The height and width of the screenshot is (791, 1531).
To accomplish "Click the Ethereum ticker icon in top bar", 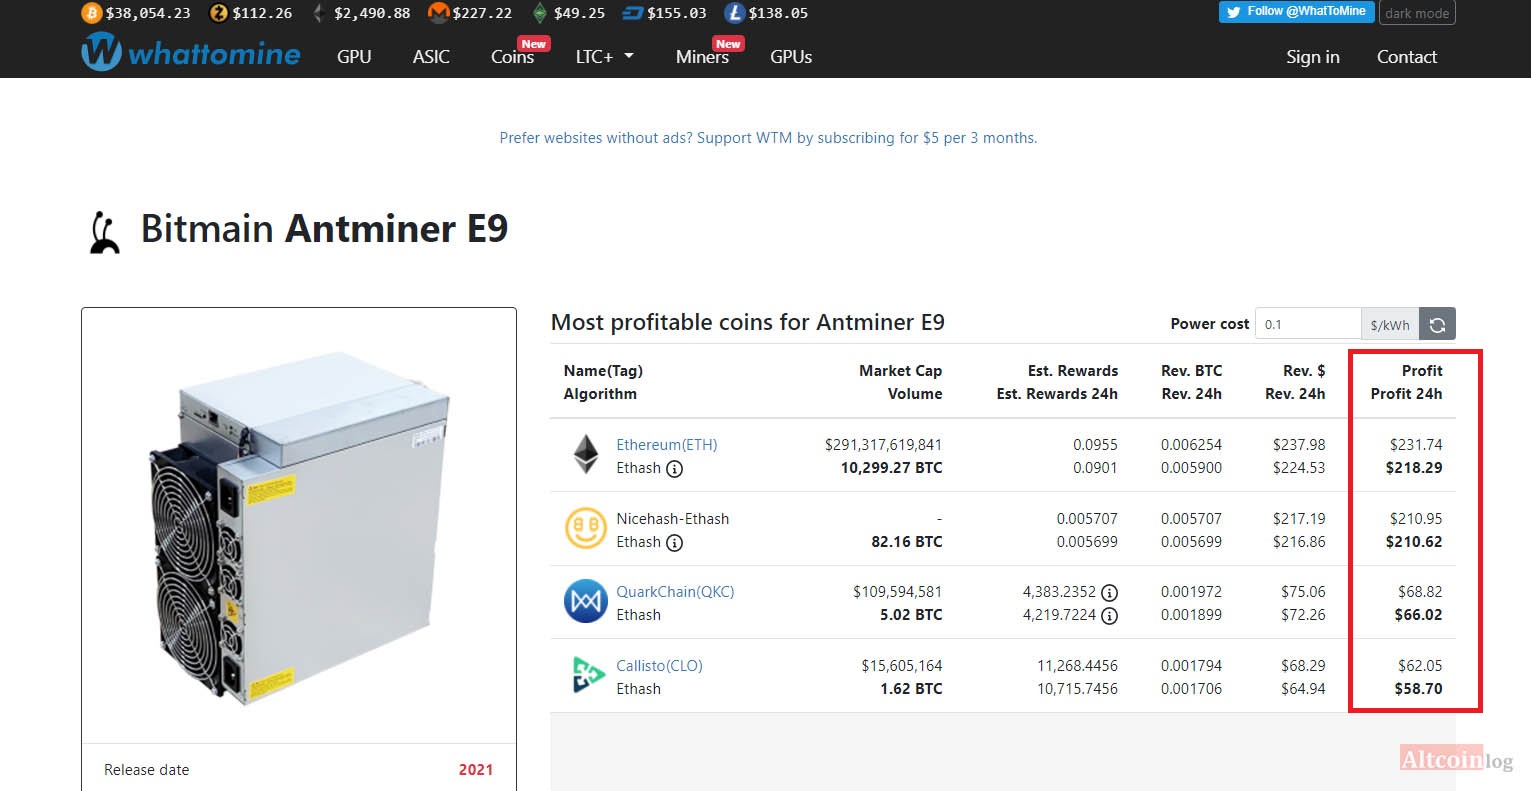I will [319, 13].
